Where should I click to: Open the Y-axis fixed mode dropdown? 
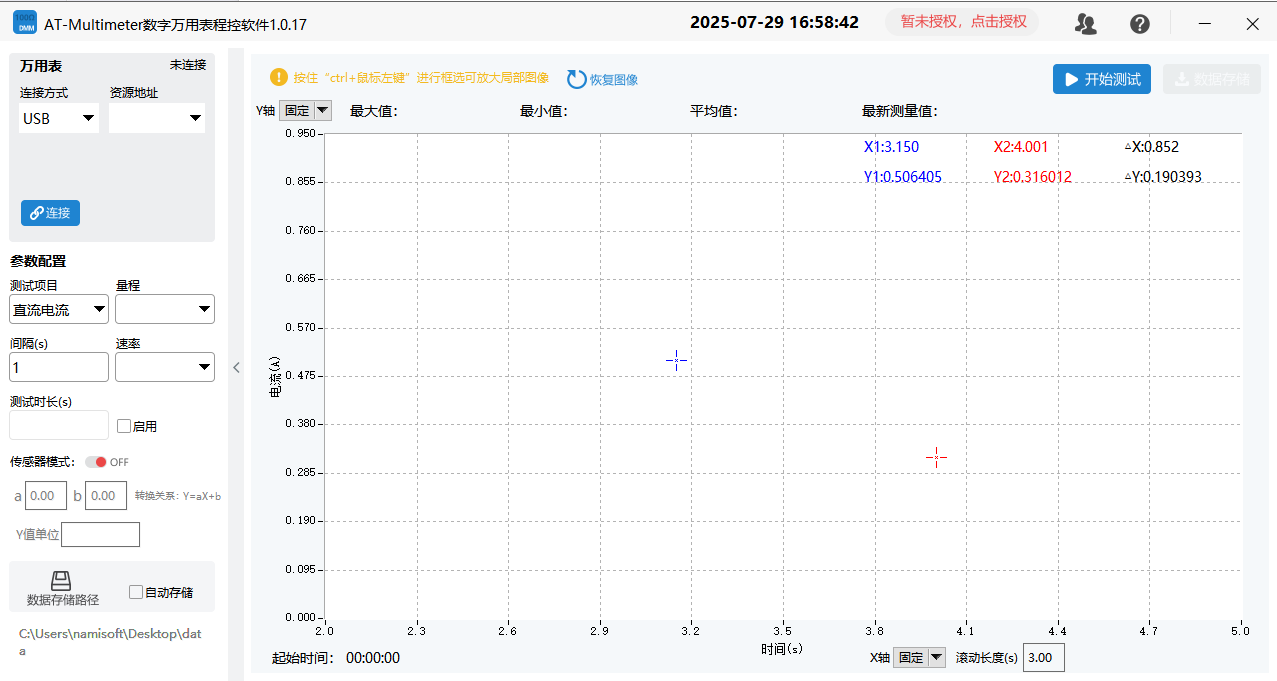[306, 111]
